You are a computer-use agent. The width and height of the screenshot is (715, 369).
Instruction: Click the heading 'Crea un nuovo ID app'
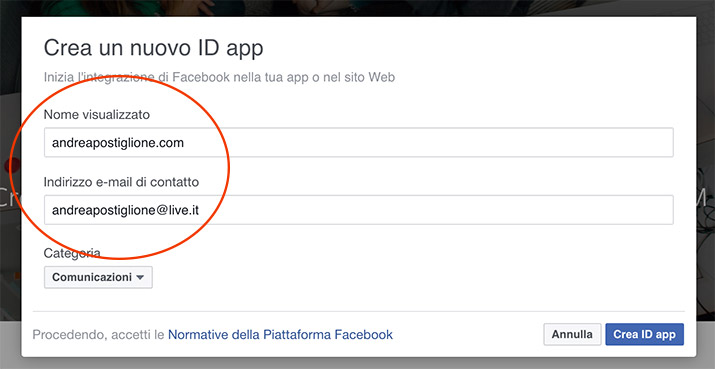[x=154, y=48]
